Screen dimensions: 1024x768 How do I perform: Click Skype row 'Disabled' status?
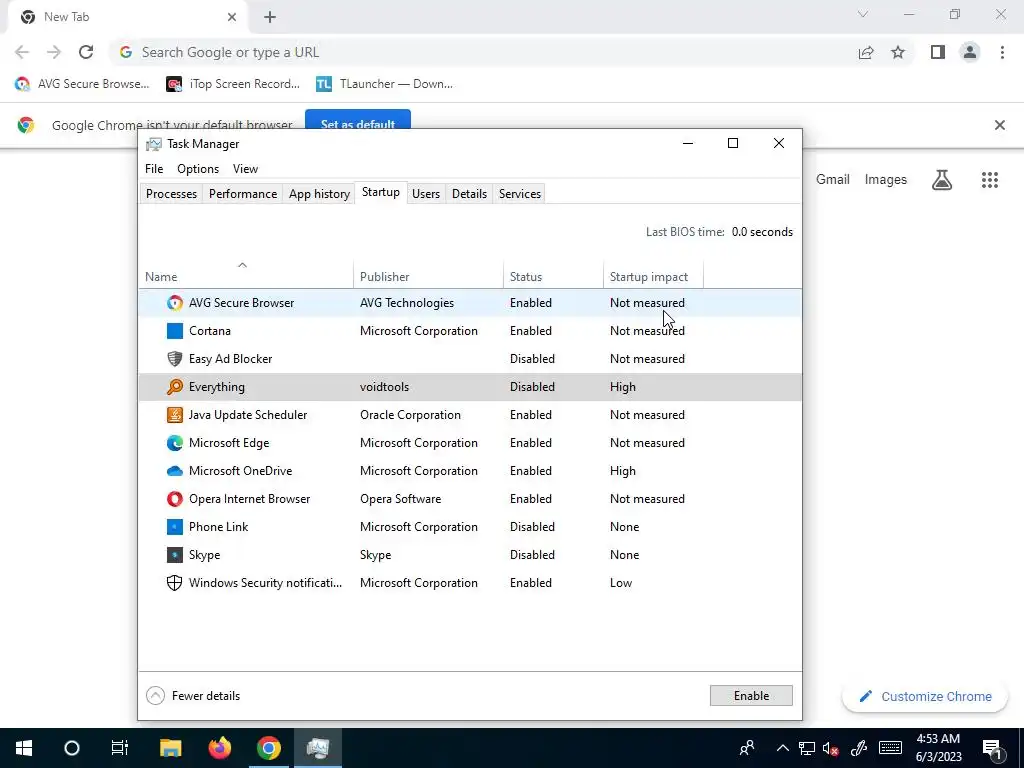pyautogui.click(x=532, y=555)
